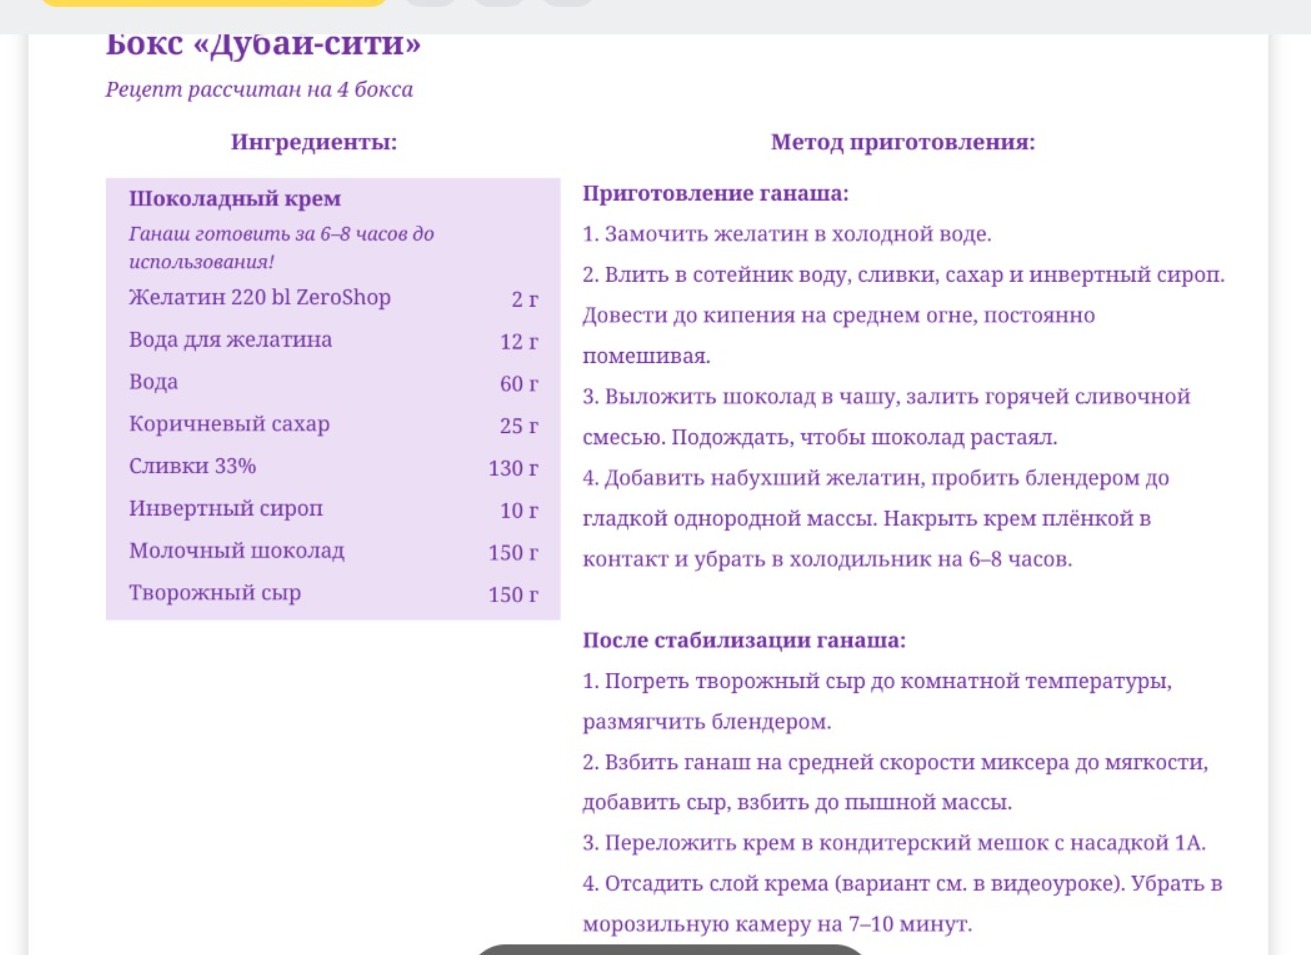This screenshot has width=1311, height=955.
Task: Click the «Шоколадный крем» section header
Action: [x=235, y=199]
